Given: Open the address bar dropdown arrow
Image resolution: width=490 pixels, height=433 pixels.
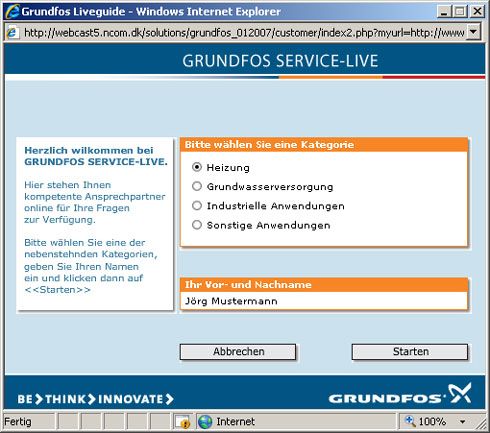Looking at the screenshot, I should (473, 32).
